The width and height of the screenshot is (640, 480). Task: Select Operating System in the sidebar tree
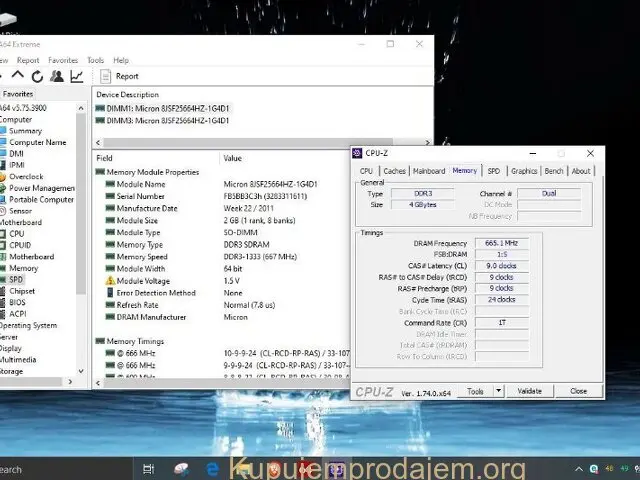point(28,325)
